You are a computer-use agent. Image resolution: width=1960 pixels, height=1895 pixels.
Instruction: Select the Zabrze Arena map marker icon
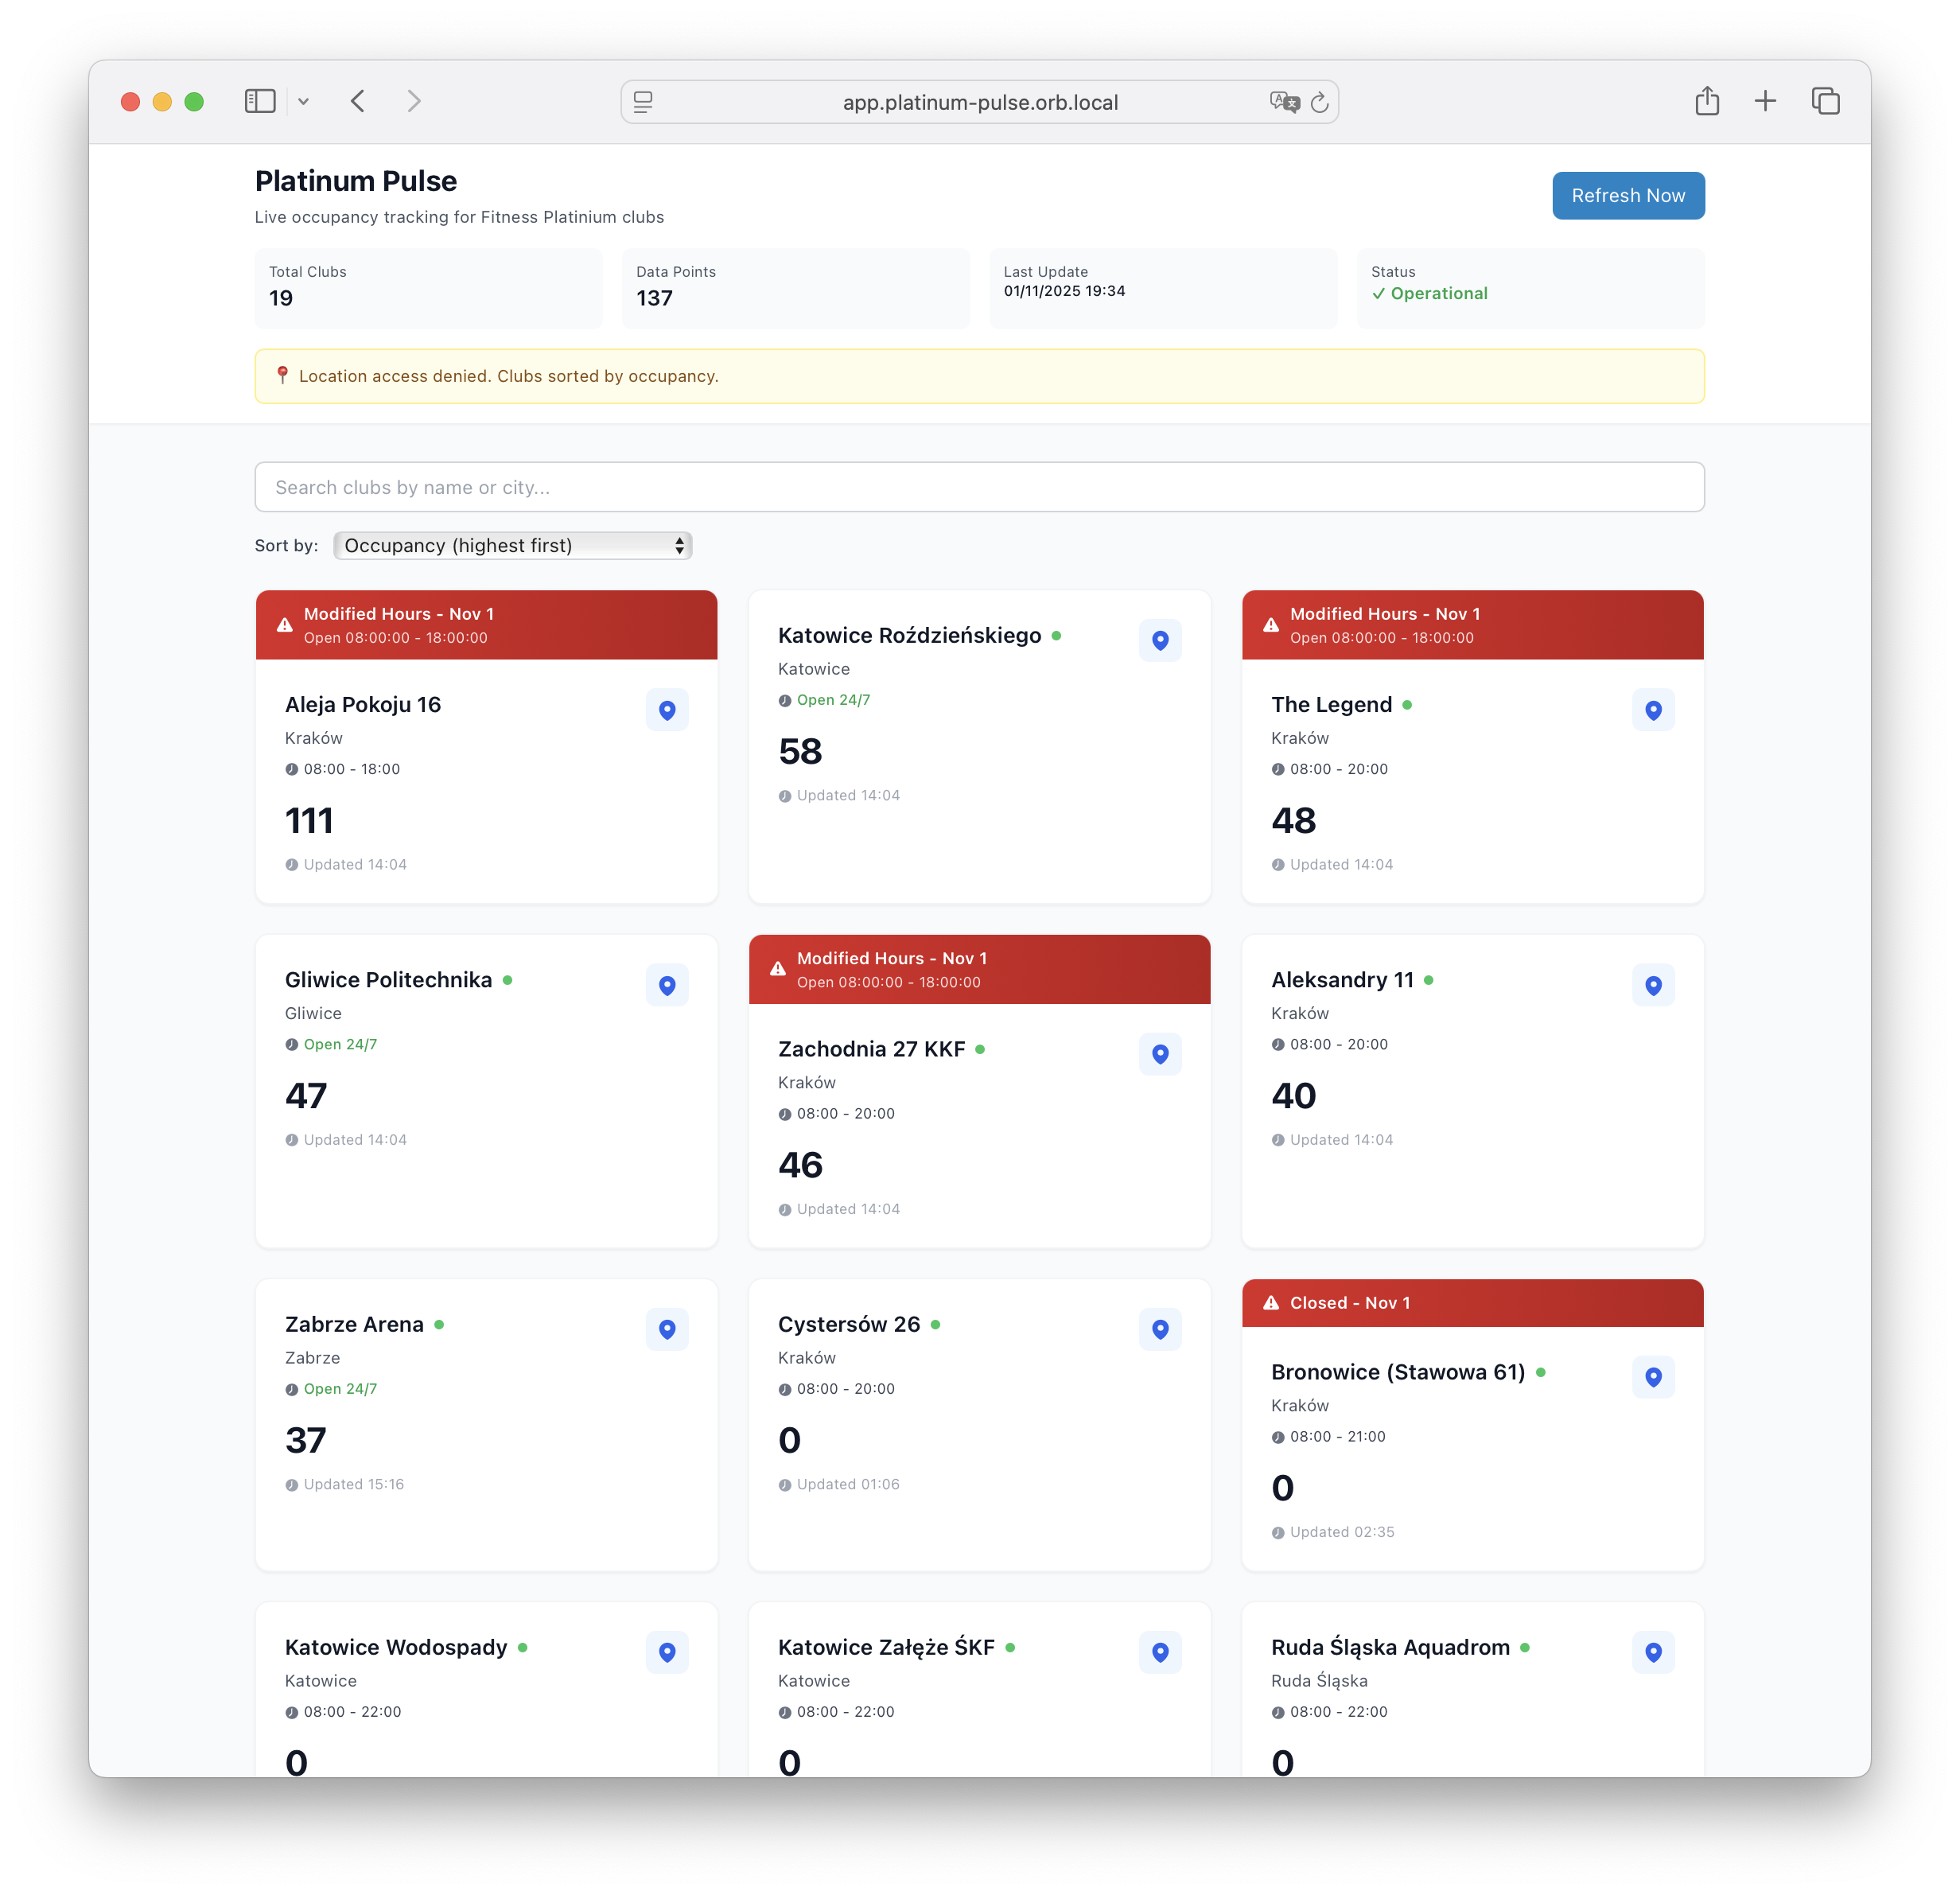pos(666,1330)
